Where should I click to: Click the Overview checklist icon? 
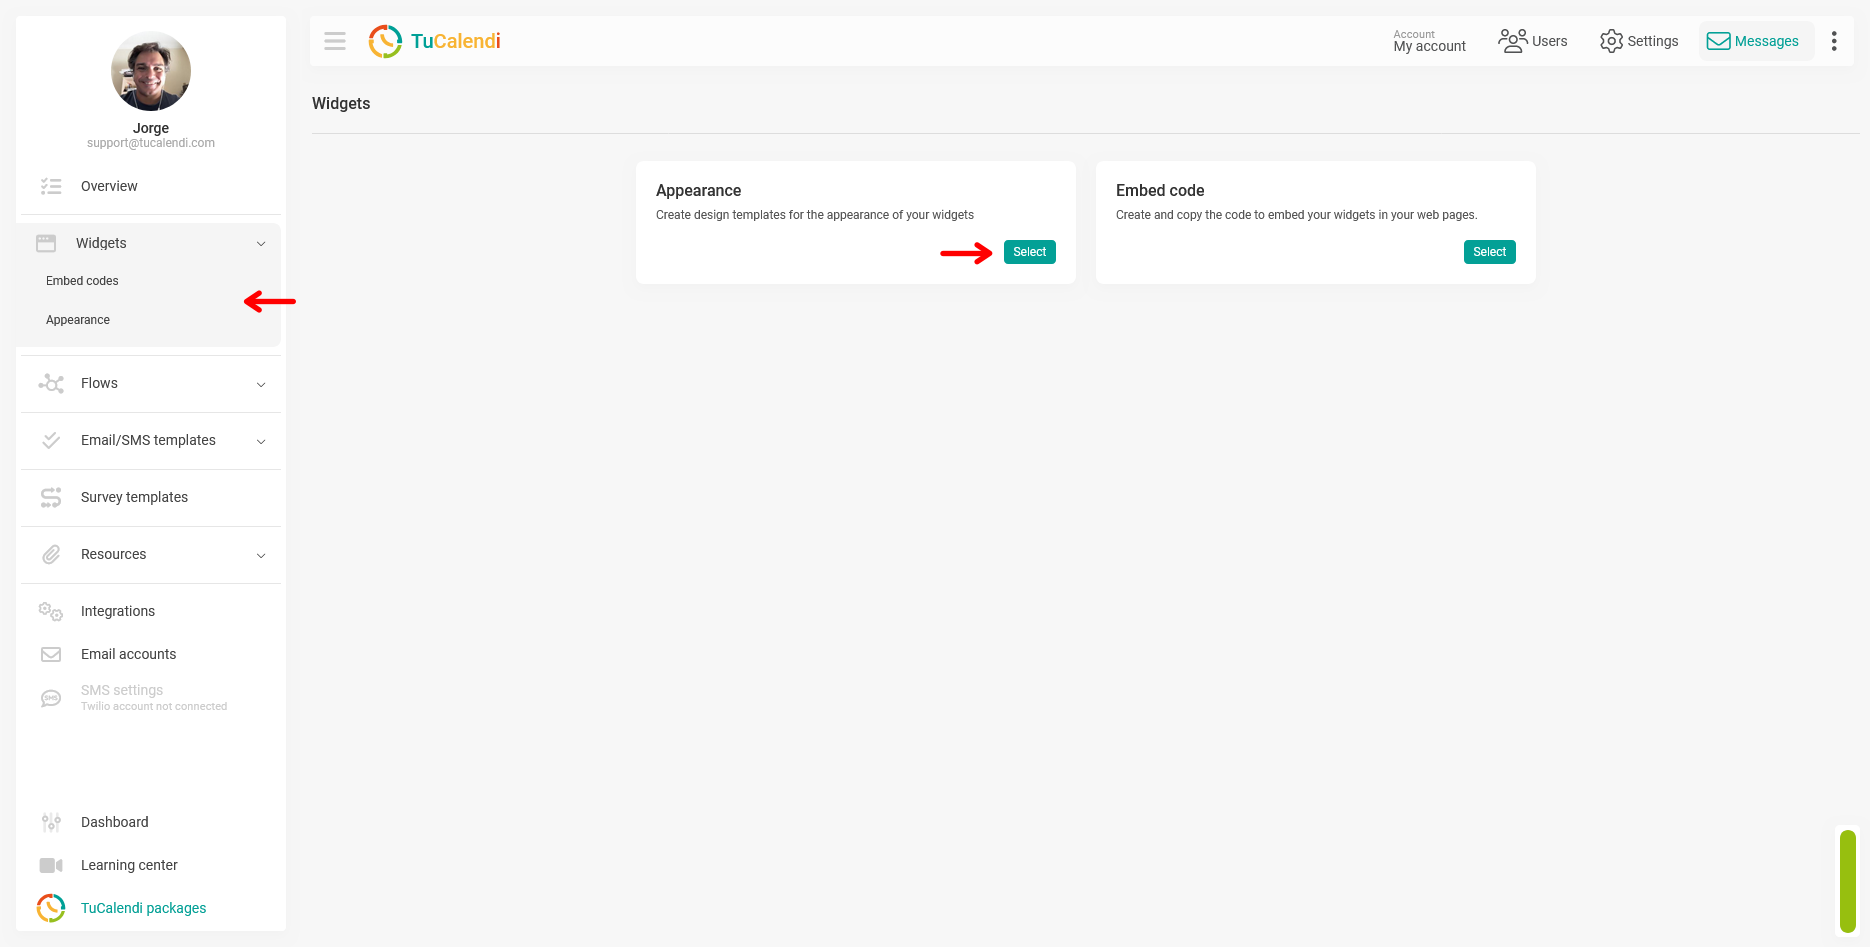click(51, 186)
